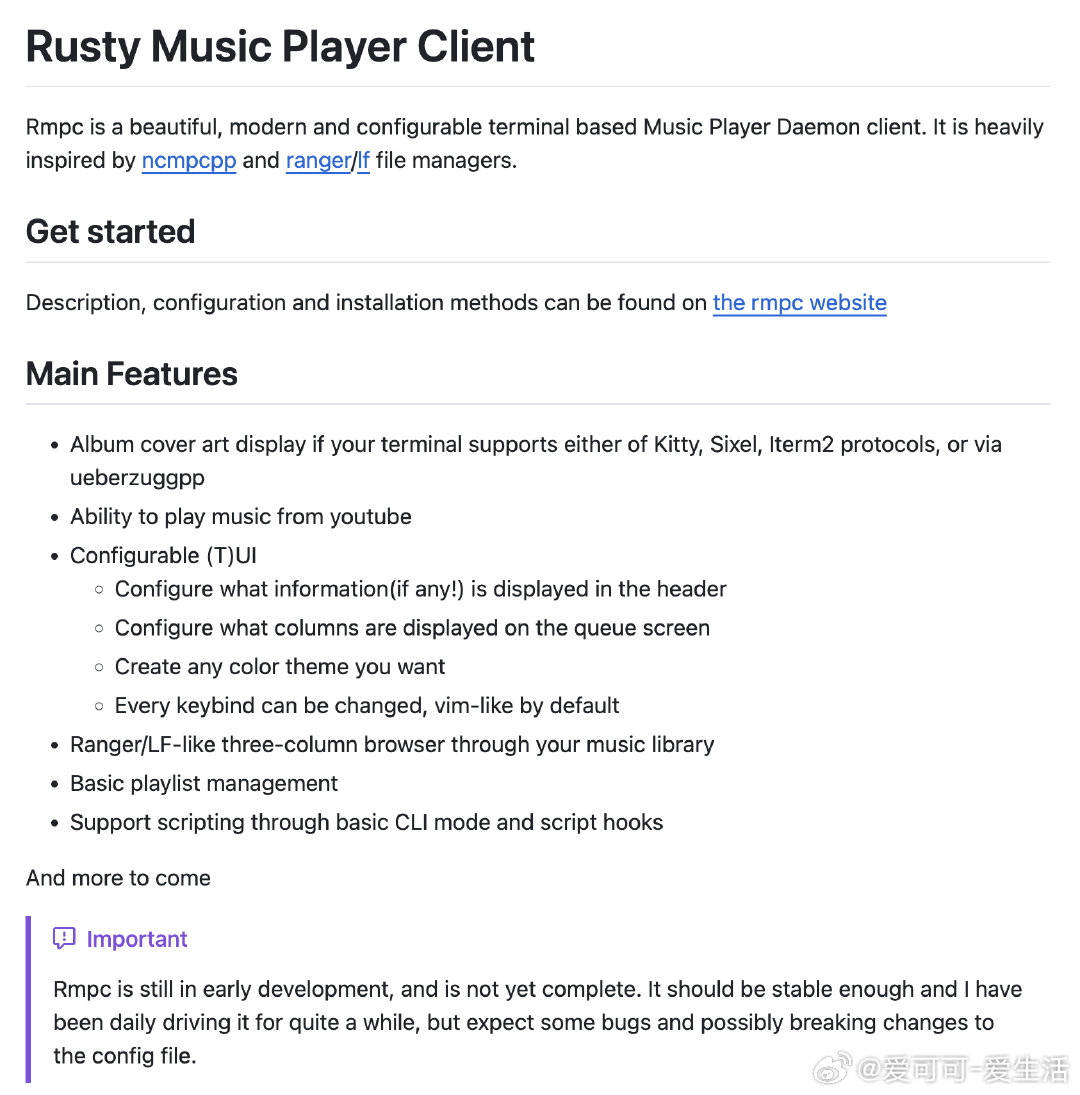1080x1095 pixels.
Task: Follow the ranger hyperlink
Action: click(318, 161)
